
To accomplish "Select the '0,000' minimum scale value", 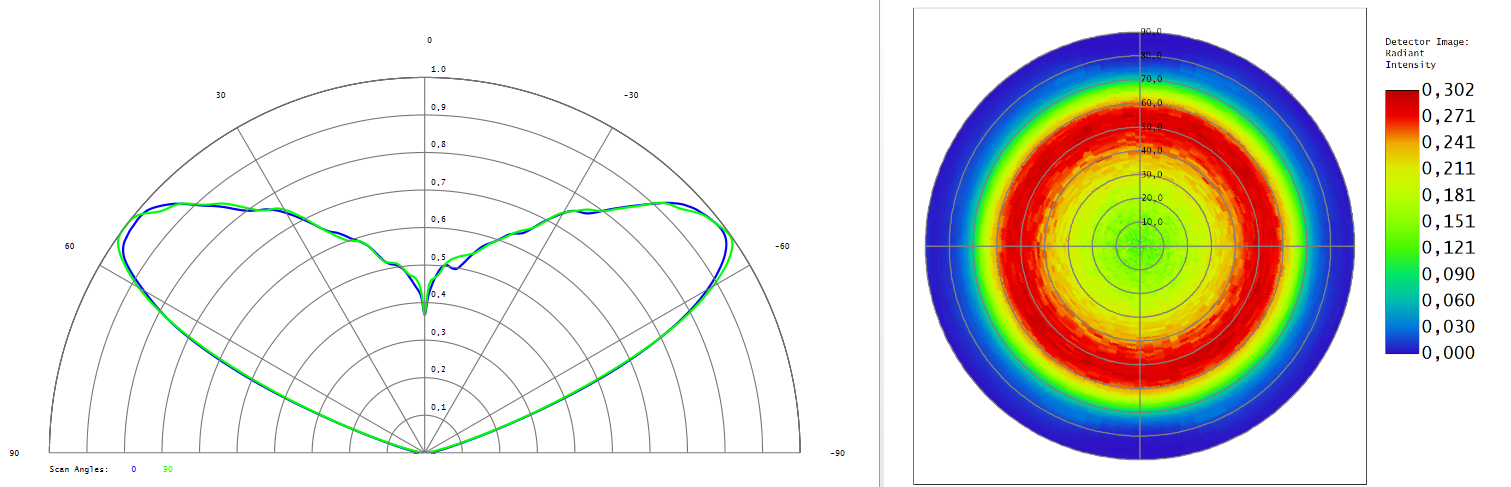I will tap(1450, 352).
